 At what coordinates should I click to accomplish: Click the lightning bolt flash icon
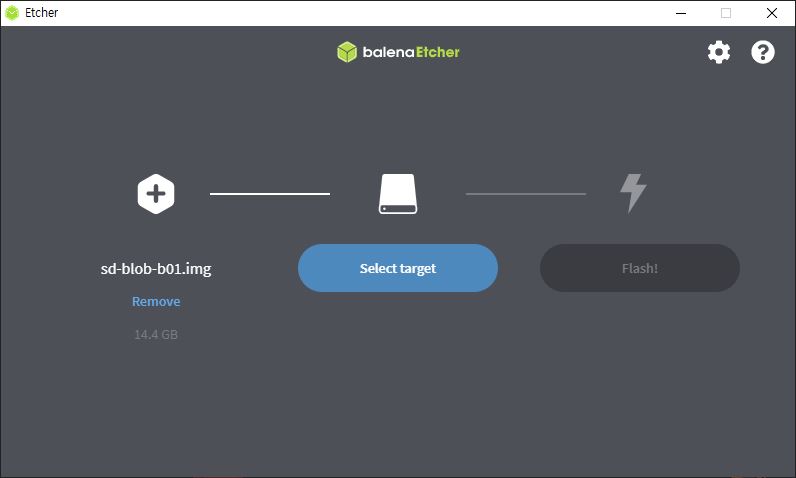click(633, 193)
